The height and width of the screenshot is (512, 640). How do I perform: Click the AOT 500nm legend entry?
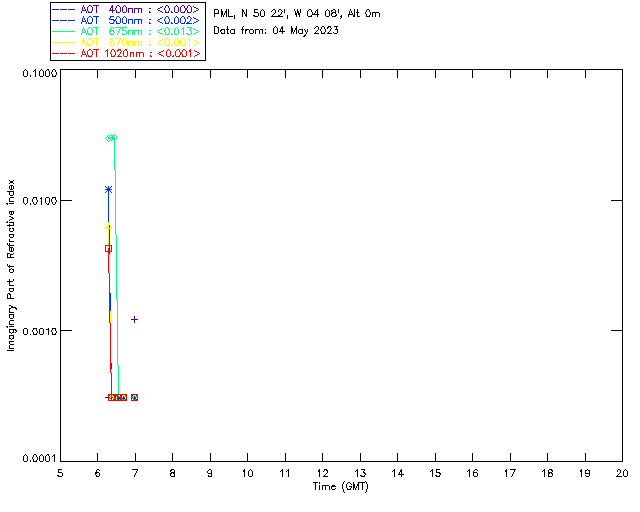tap(126, 20)
